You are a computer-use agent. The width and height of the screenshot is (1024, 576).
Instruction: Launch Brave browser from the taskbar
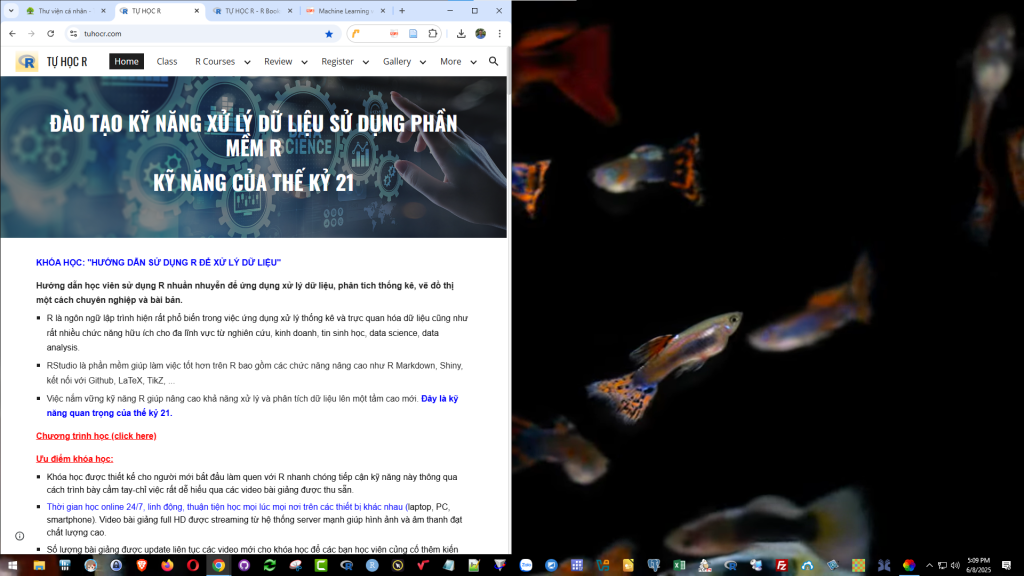[x=142, y=566]
